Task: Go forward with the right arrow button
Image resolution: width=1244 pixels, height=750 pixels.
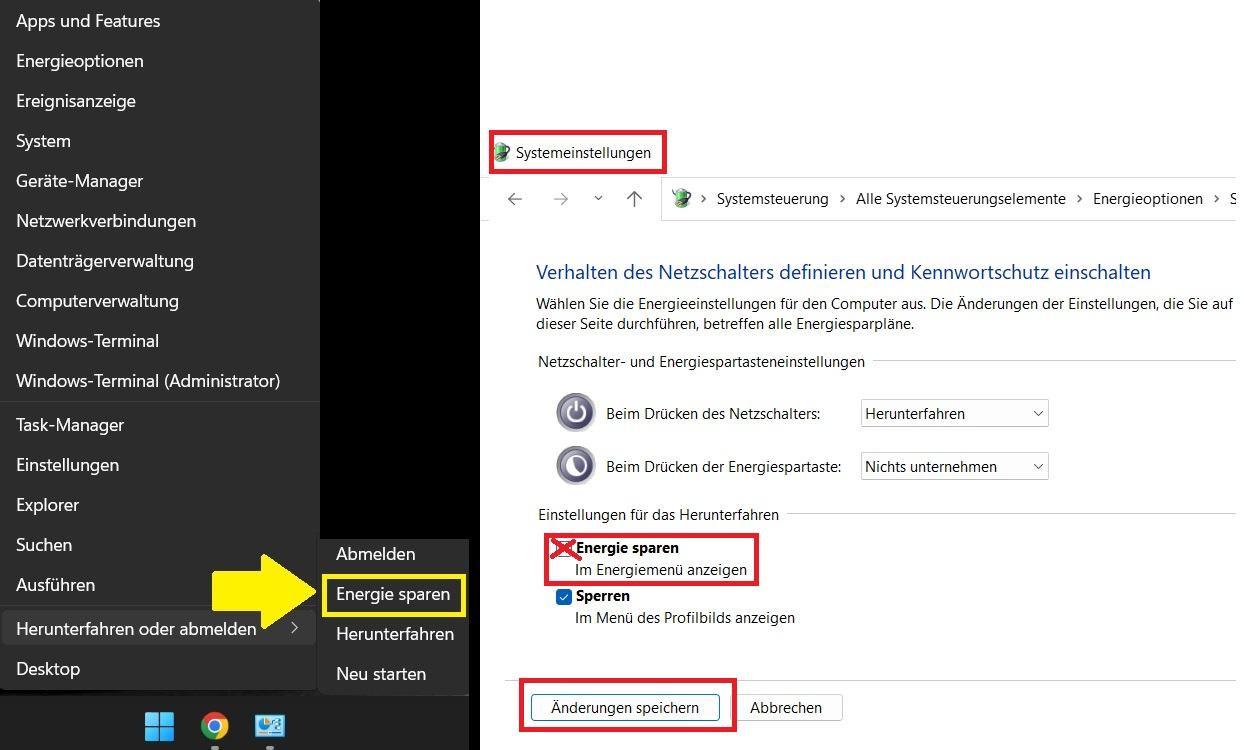Action: (x=561, y=199)
